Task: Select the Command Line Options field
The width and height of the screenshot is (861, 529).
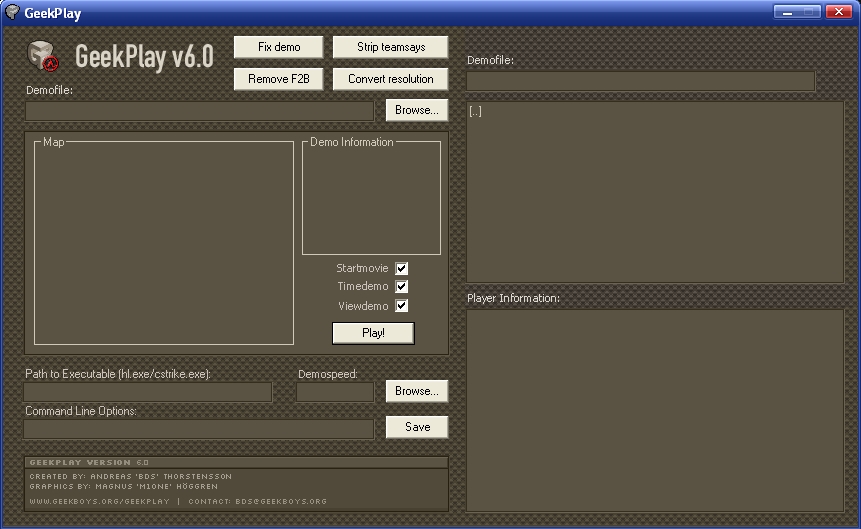Action: tap(199, 429)
